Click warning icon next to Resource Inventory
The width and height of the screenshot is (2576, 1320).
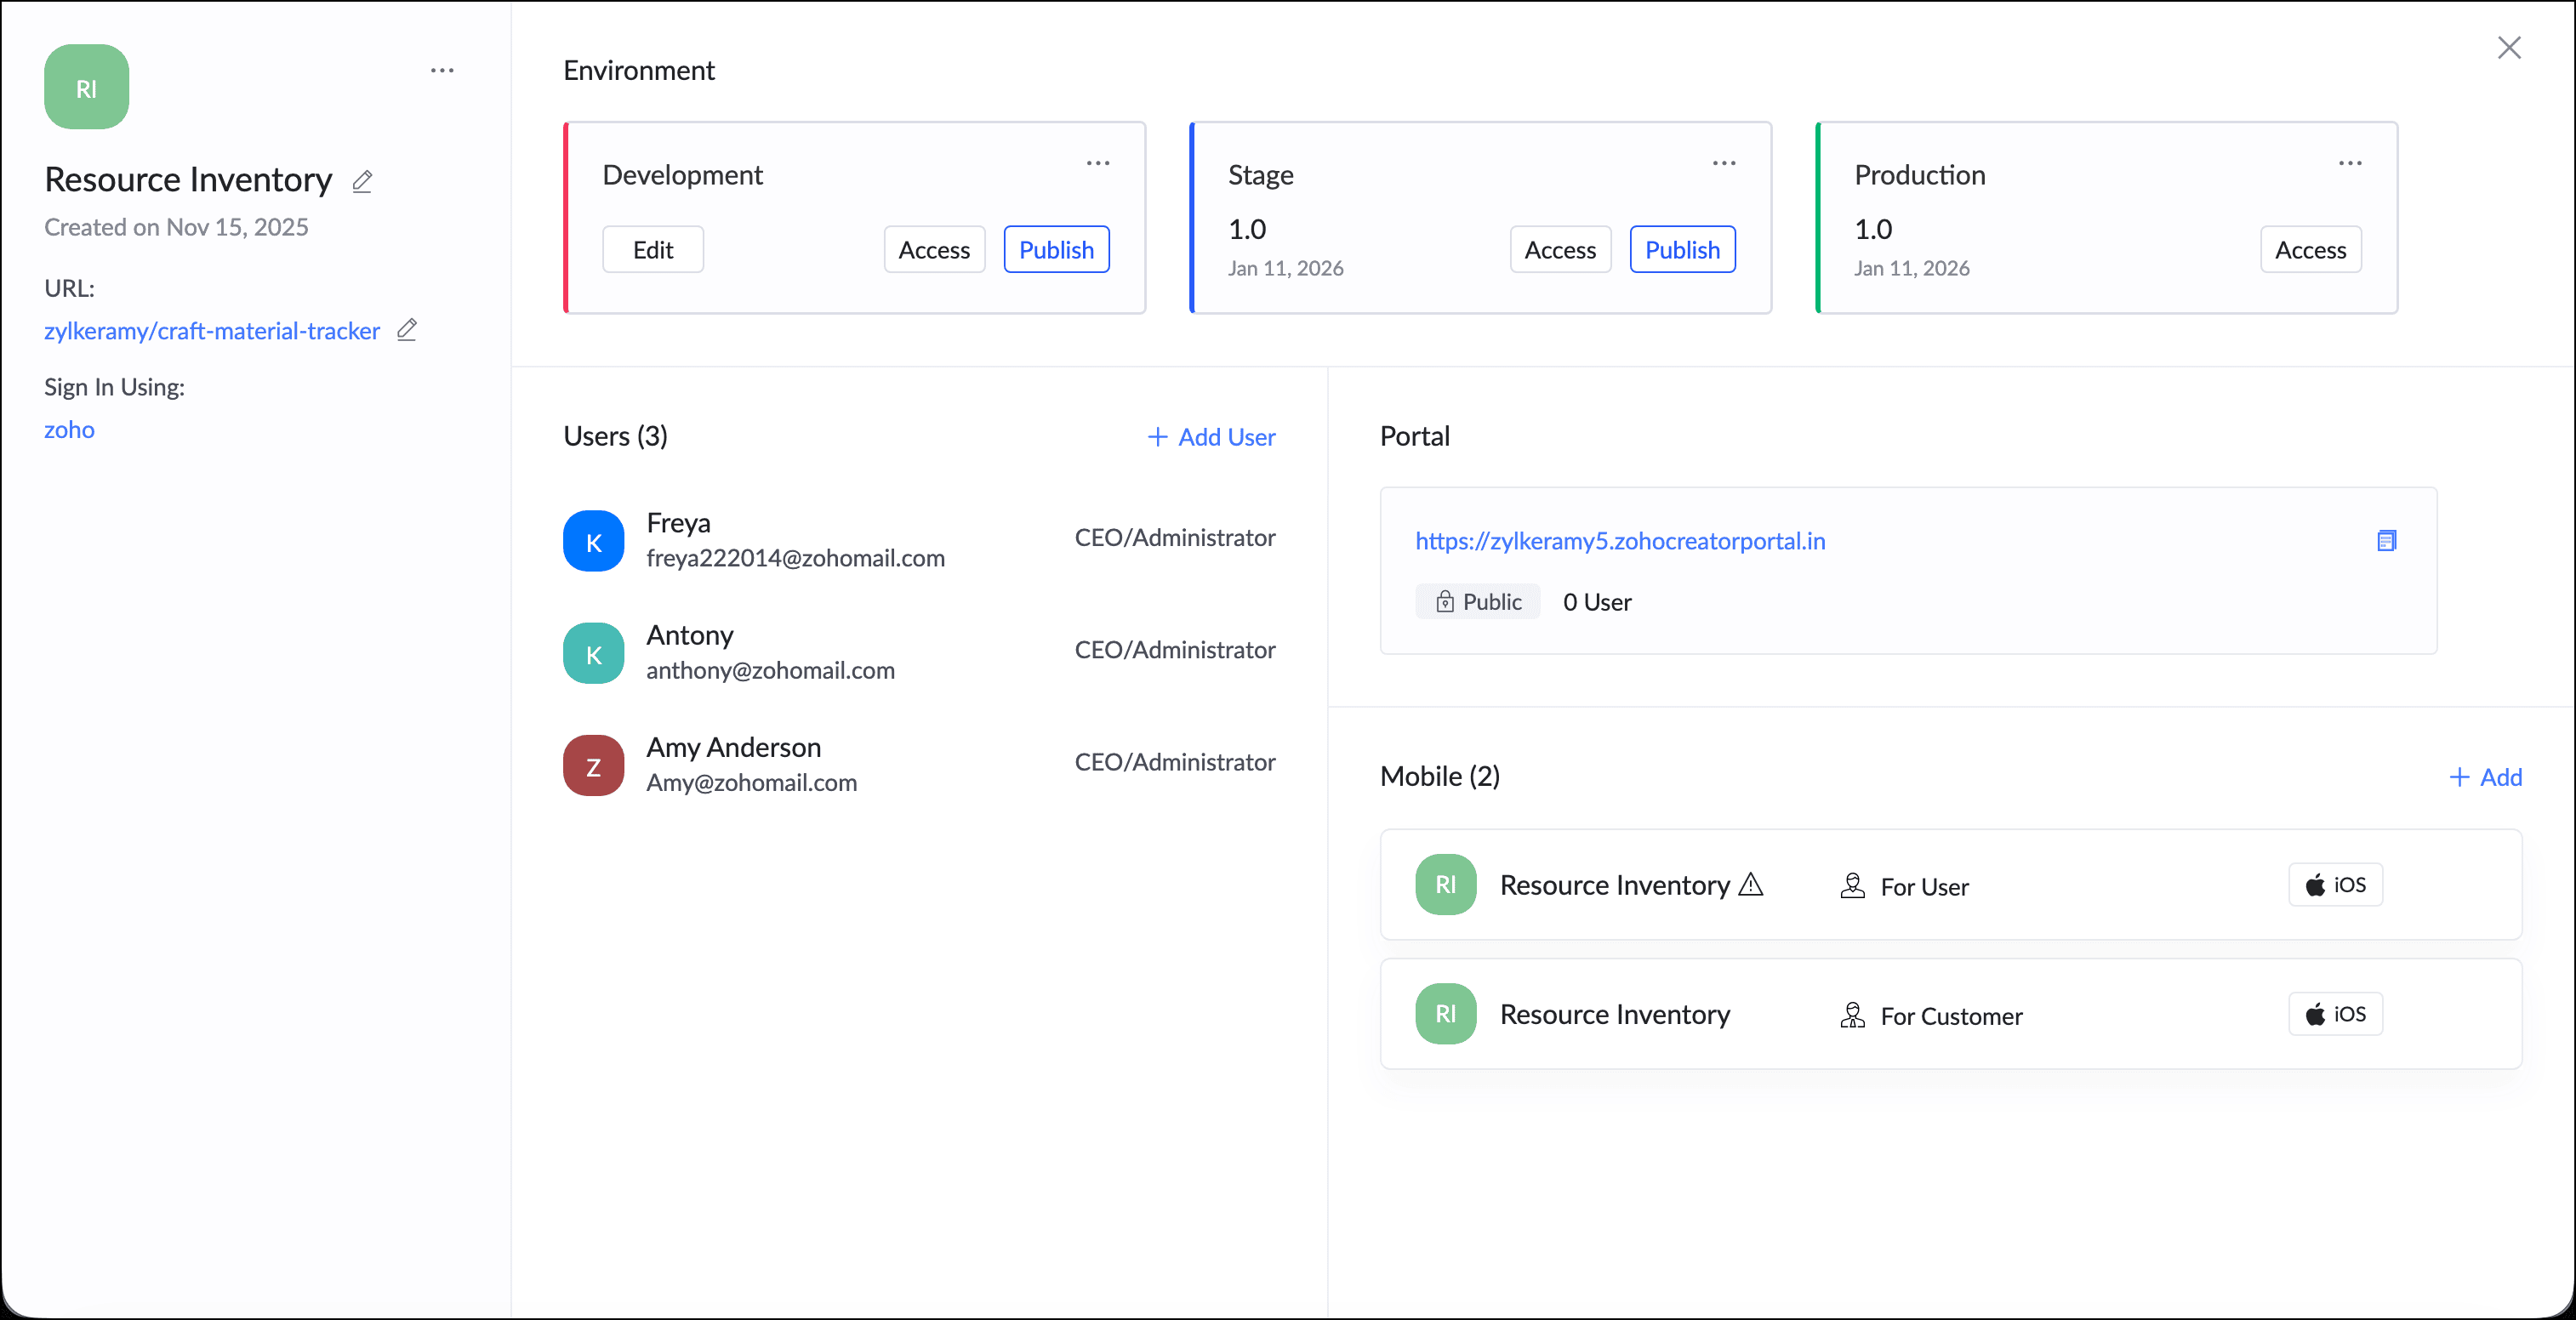[1750, 885]
